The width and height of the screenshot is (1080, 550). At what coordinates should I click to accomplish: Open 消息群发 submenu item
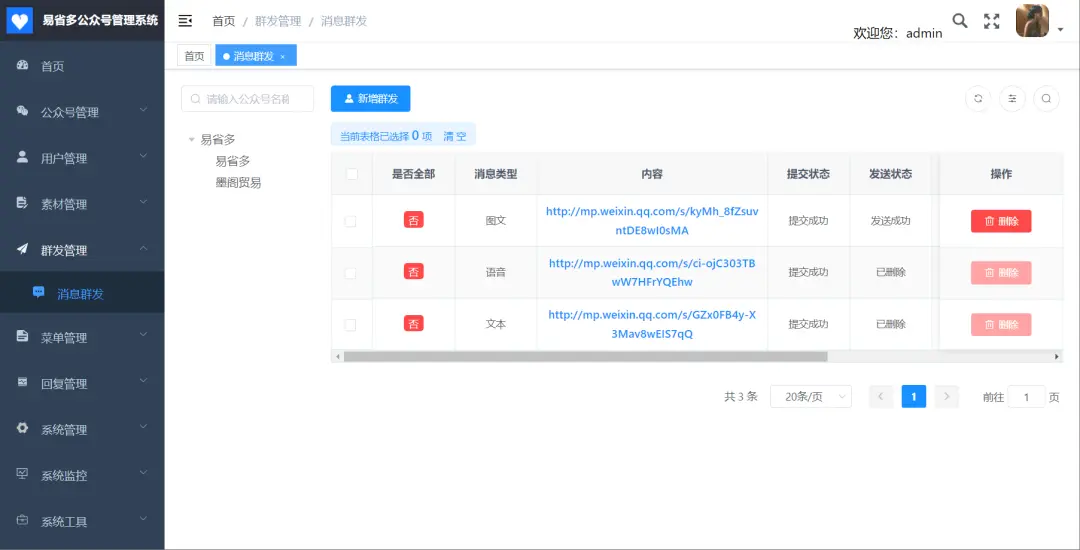pos(82,294)
